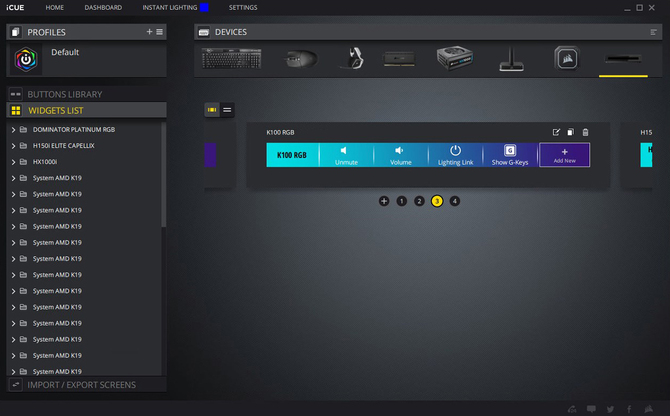The width and height of the screenshot is (670, 416).
Task: Go to screen page 2
Action: point(419,201)
